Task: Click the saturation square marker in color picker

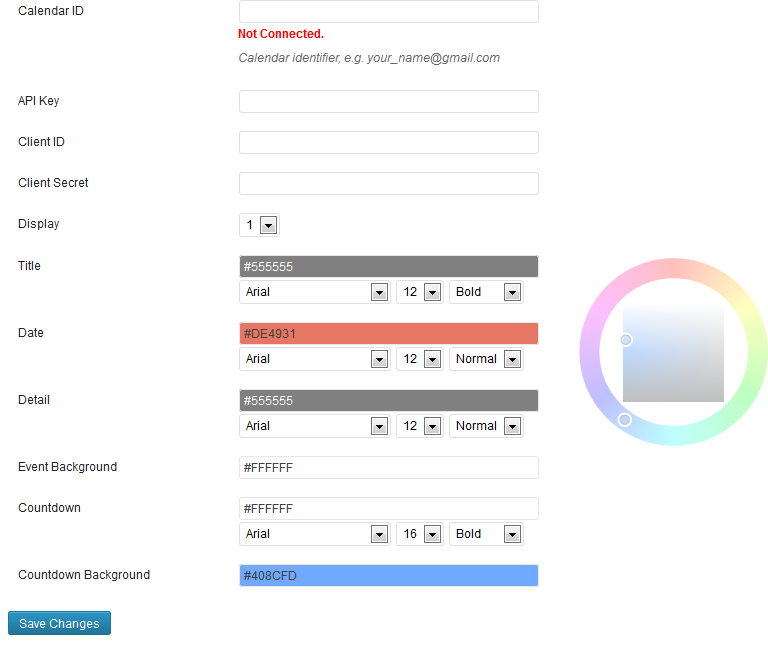Action: point(625,340)
